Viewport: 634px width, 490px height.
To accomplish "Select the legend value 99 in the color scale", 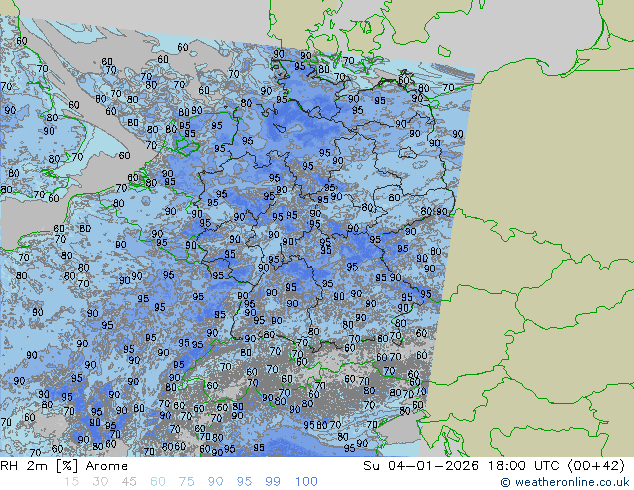I will pyautogui.click(x=273, y=482).
